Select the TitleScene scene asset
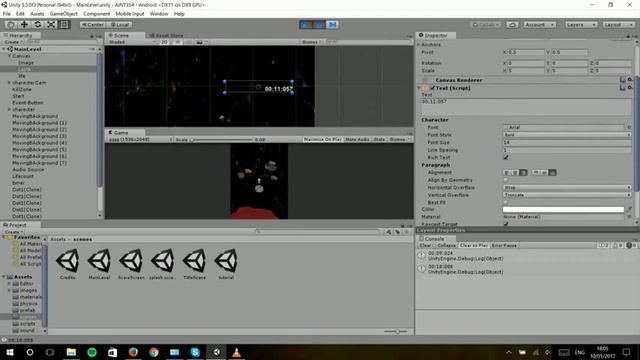 [x=194, y=263]
